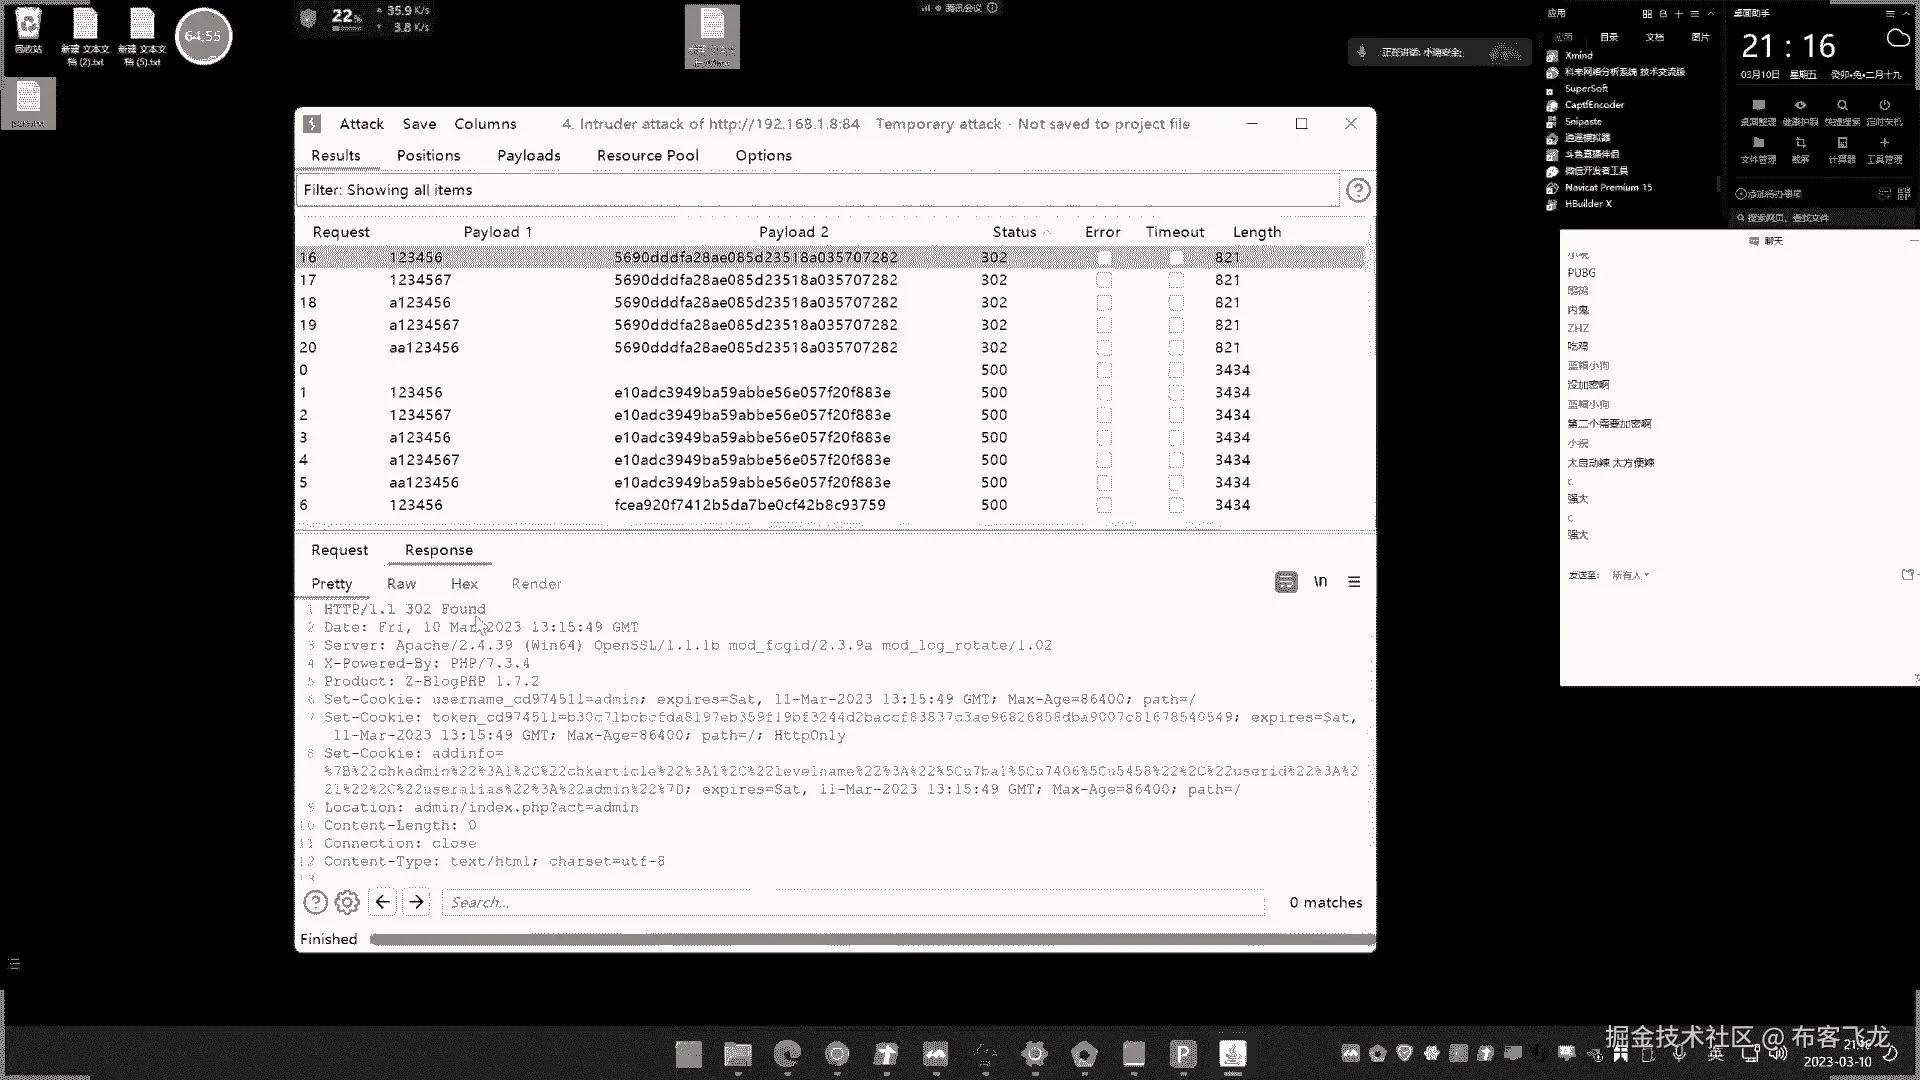Open the Columns menu
1920x1080 pixels.
(485, 124)
